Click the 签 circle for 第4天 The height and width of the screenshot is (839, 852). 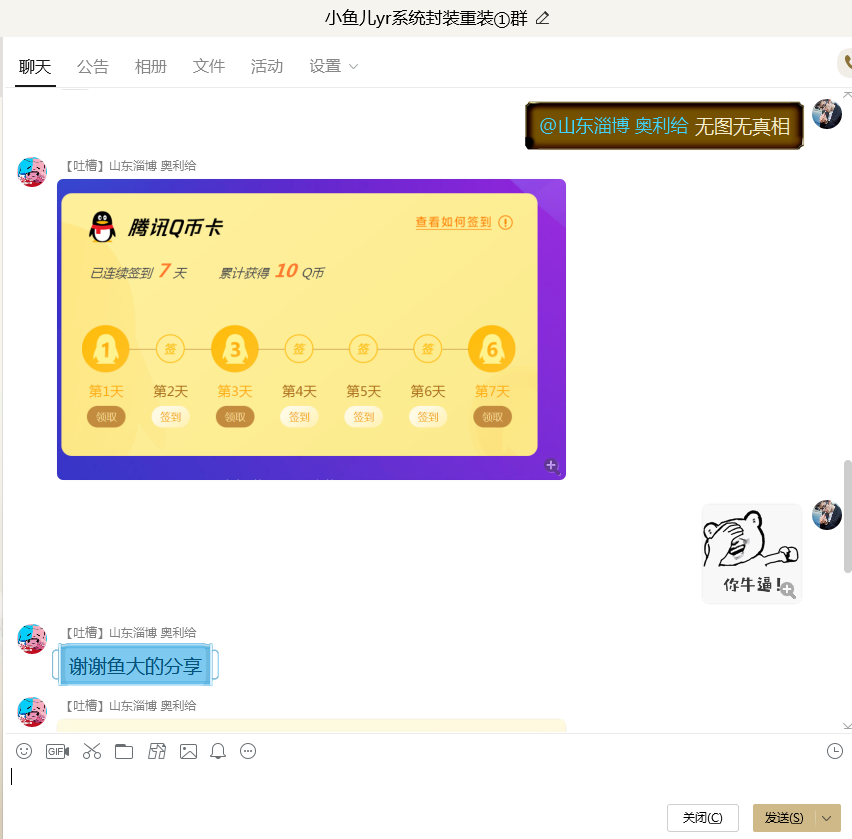(299, 349)
